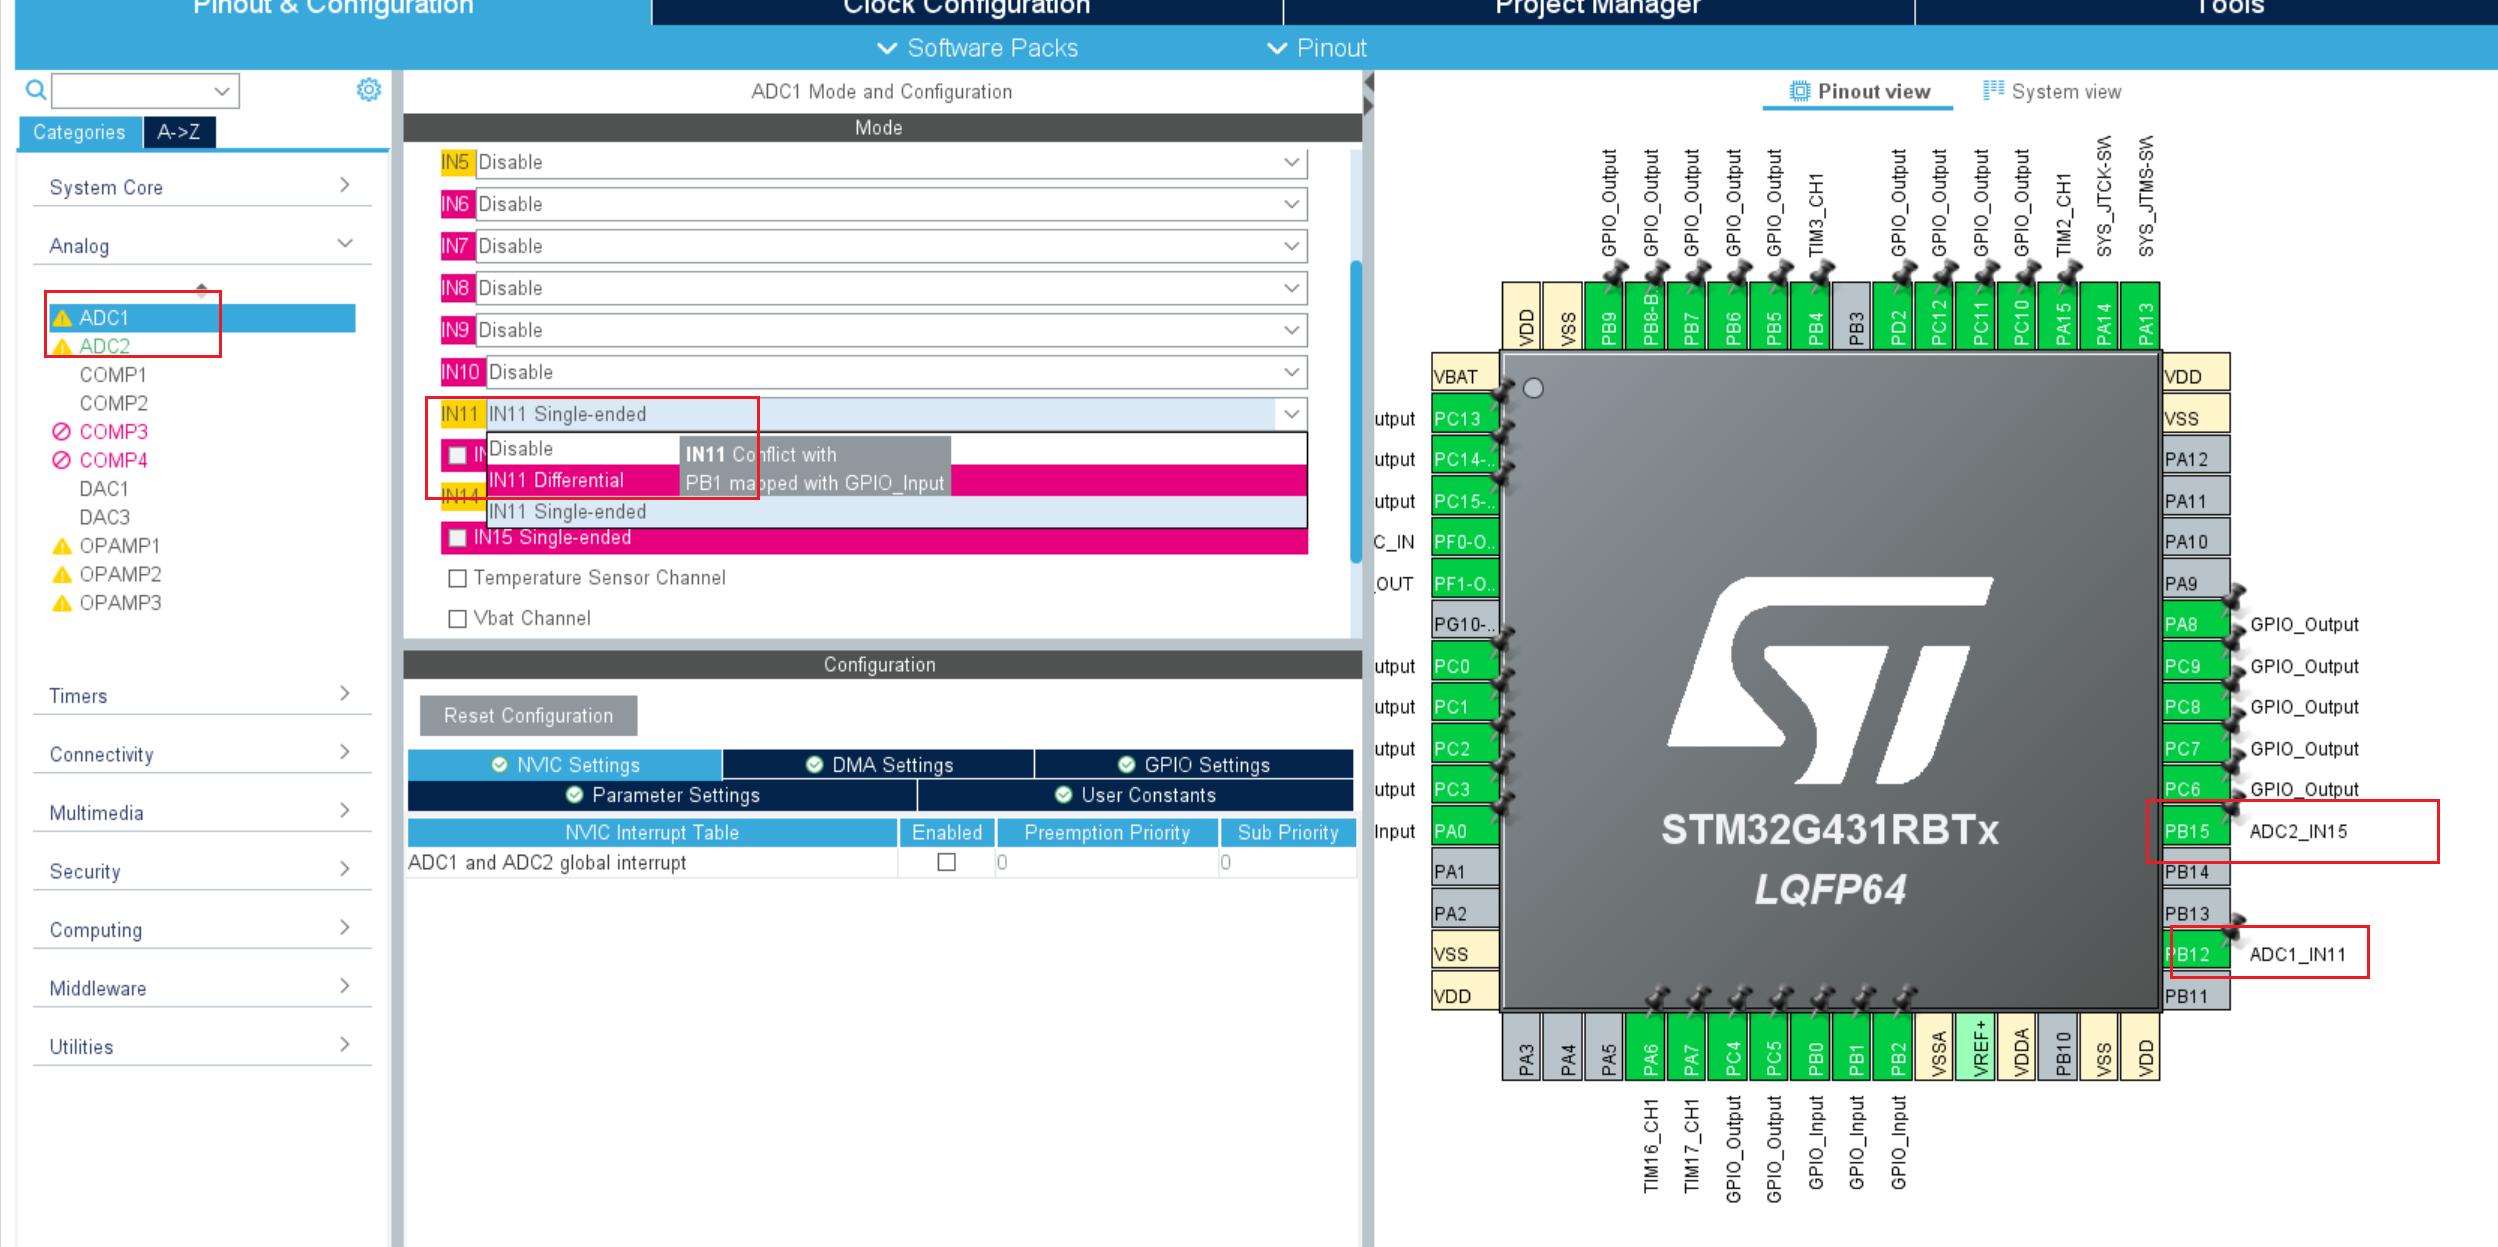Select pin PB12 on the chip
This screenshot has width=2498, height=1247.
[x=2196, y=955]
